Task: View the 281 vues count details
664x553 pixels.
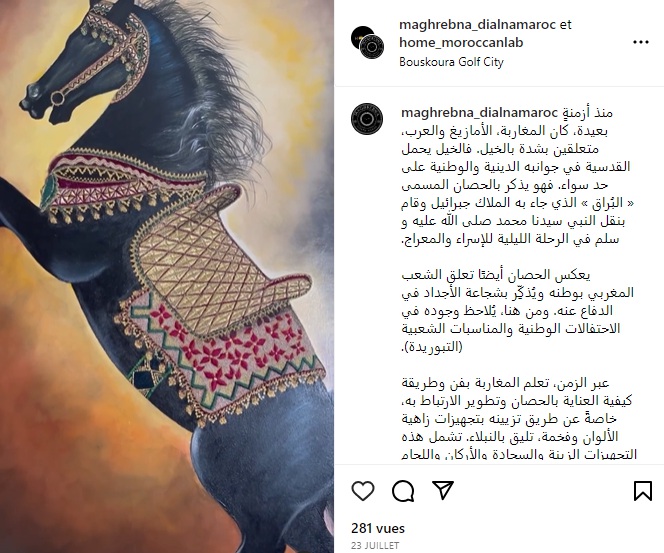Action: [x=378, y=528]
